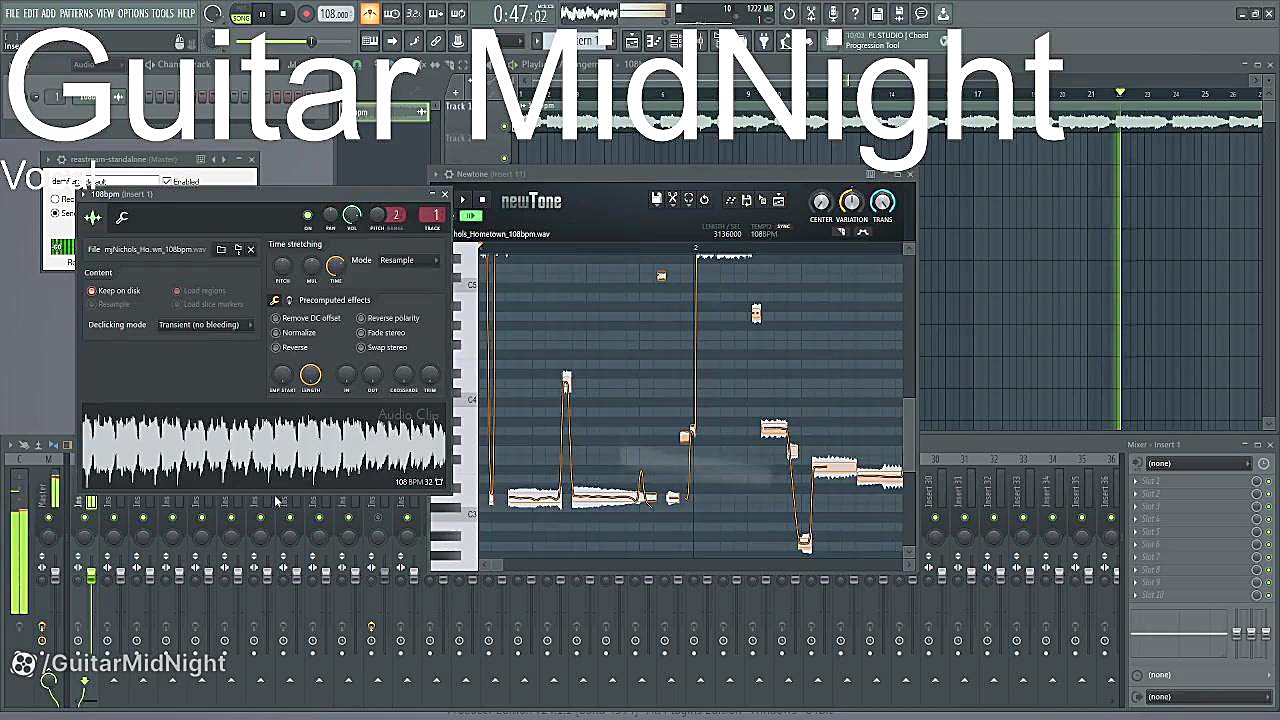Click the sampler waveform preview

pyautogui.click(x=264, y=448)
